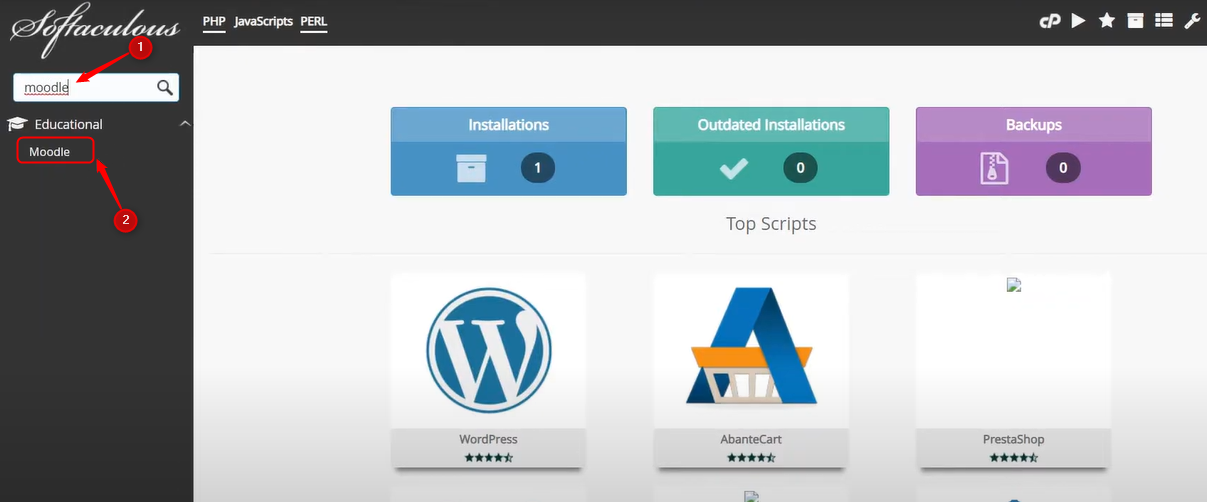Click the search field containing moodle

pyautogui.click(x=96, y=88)
